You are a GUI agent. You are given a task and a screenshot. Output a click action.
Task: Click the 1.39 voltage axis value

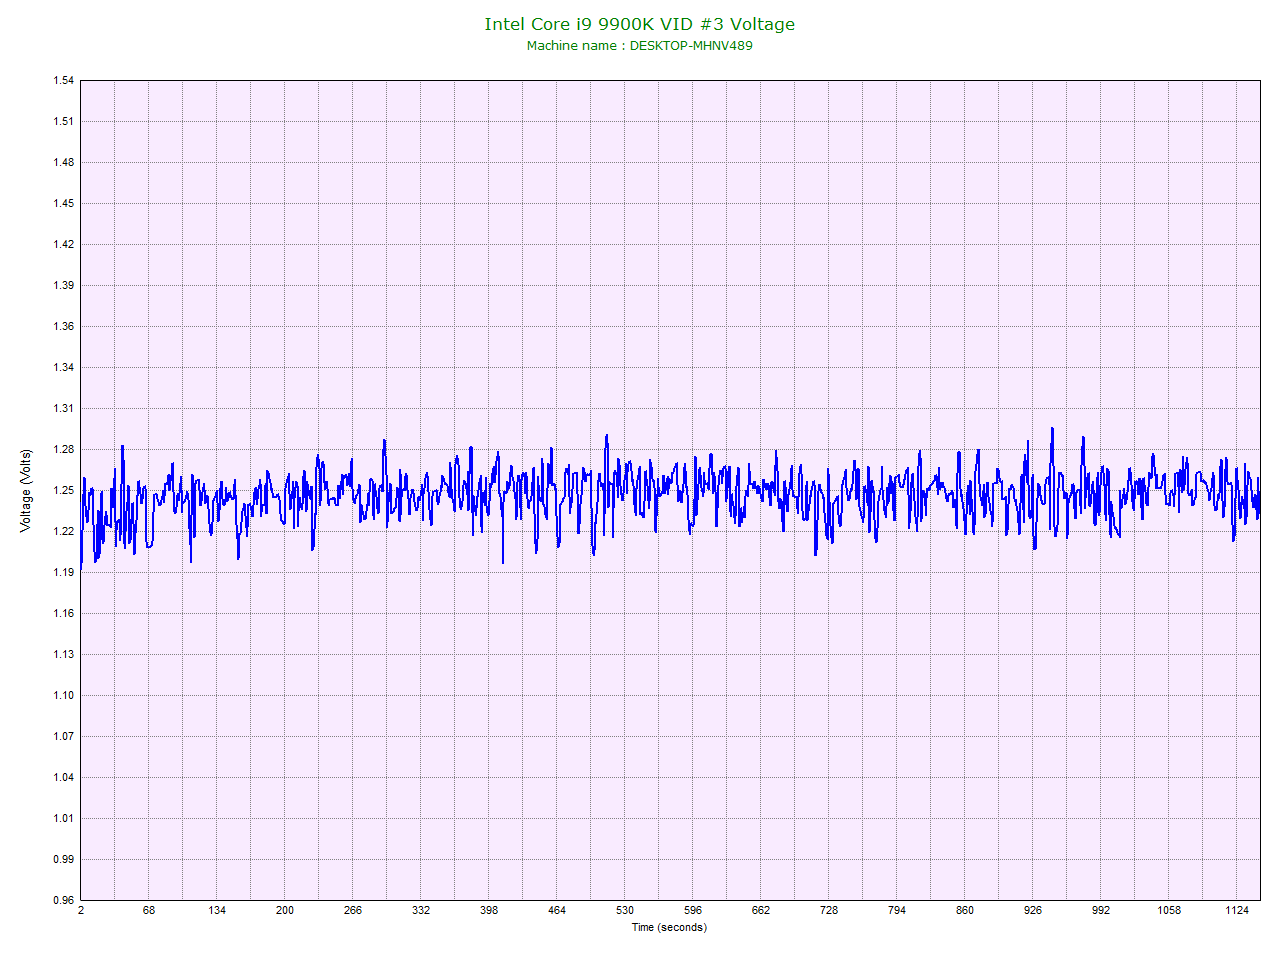(63, 286)
